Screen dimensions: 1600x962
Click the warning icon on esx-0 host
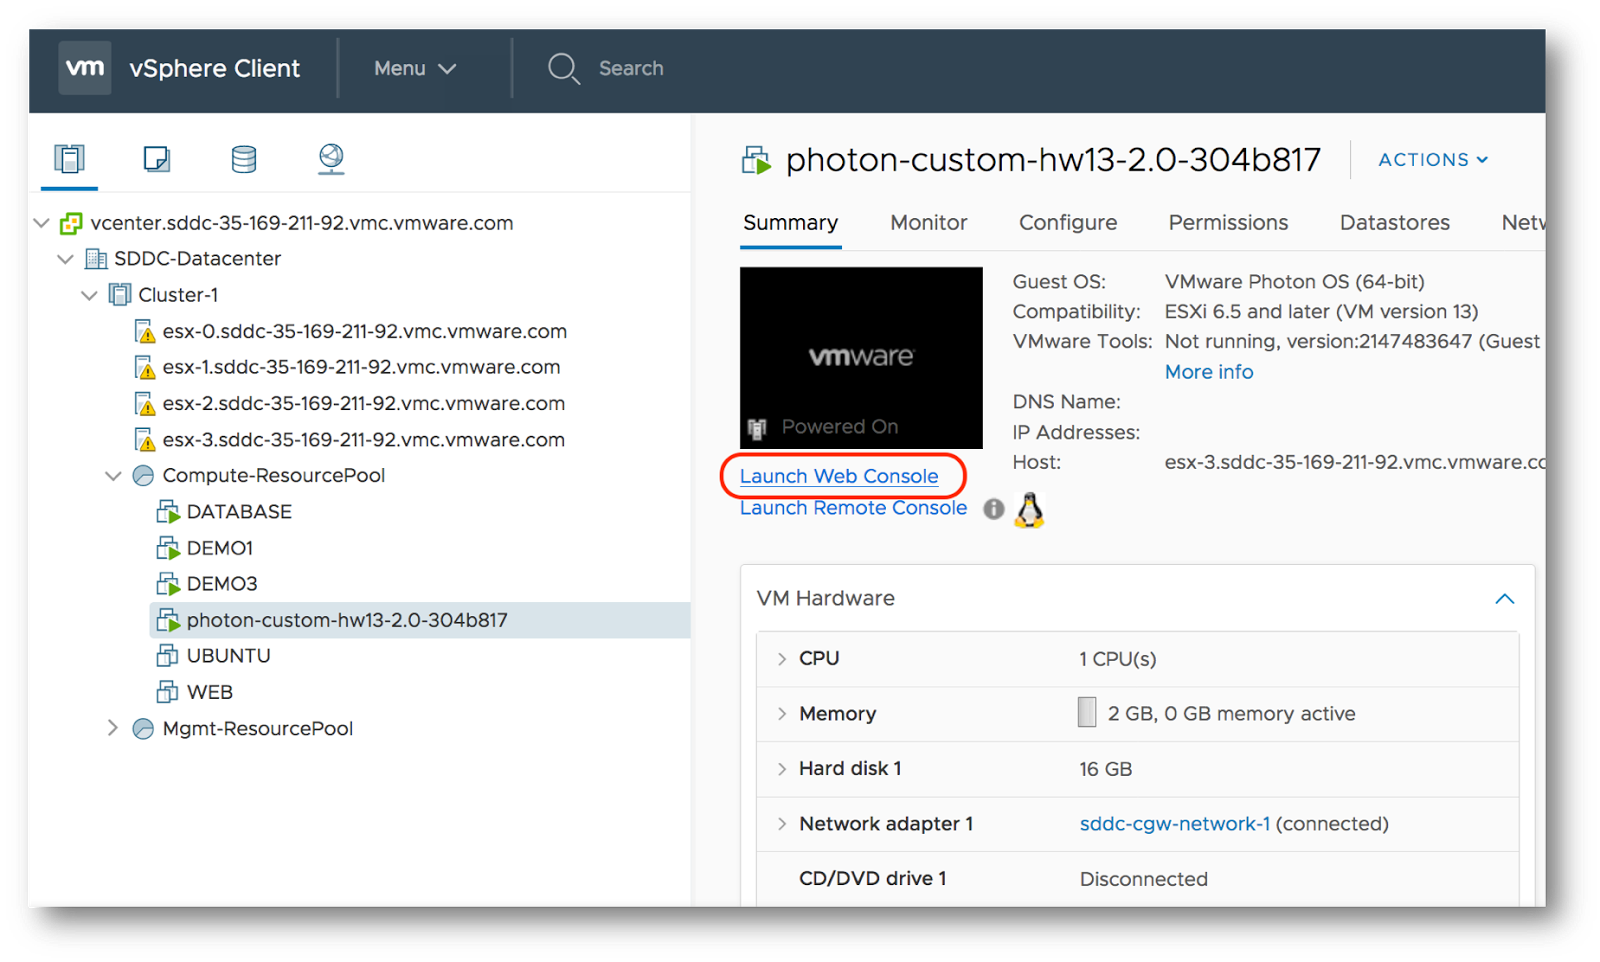pyautogui.click(x=145, y=330)
